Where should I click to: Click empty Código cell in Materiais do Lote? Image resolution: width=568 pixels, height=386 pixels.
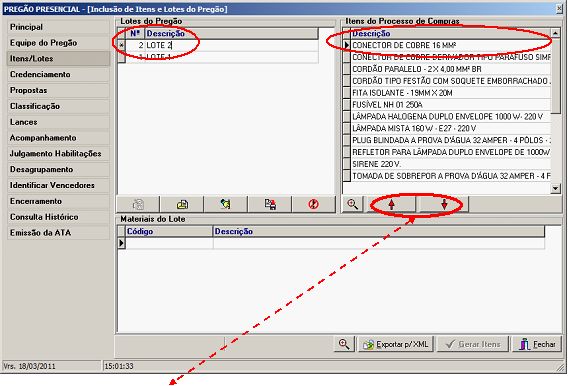(169, 243)
